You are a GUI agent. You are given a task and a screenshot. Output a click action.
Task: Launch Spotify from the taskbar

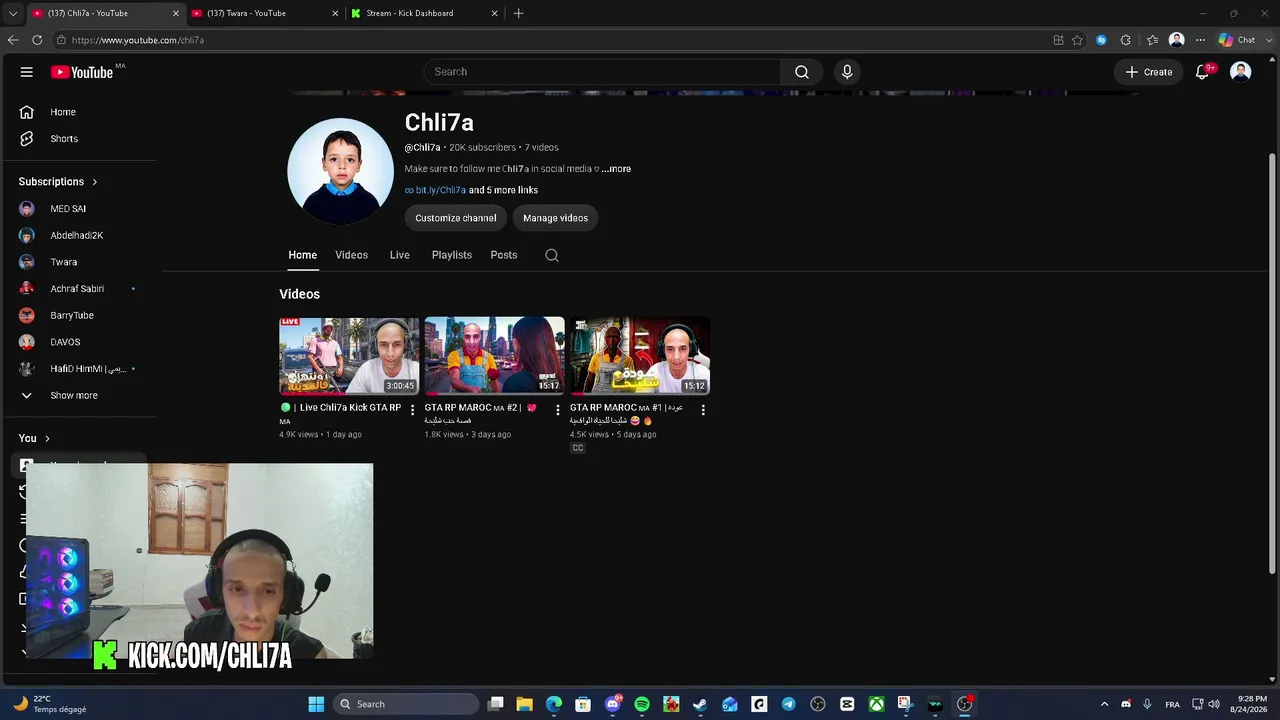tap(642, 704)
